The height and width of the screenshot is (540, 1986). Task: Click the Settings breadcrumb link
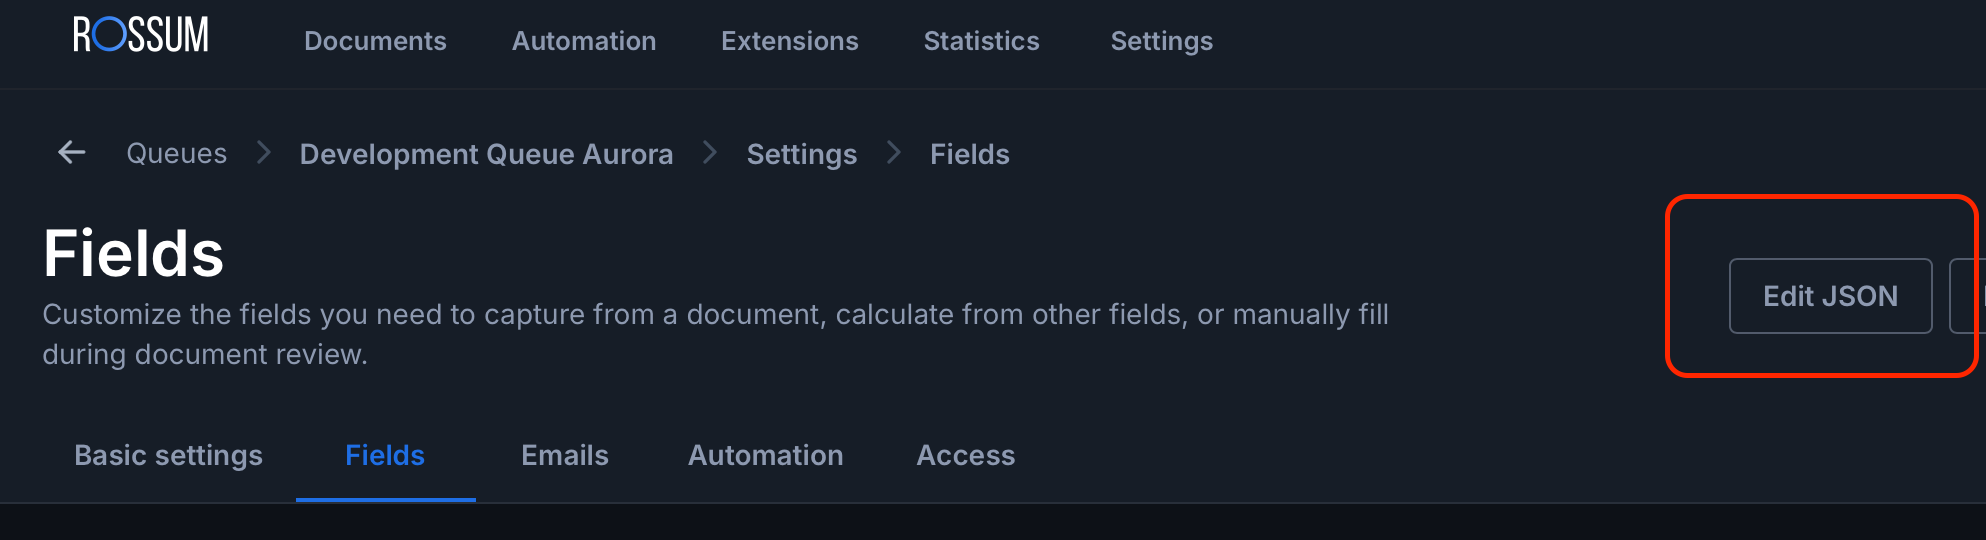(x=801, y=154)
